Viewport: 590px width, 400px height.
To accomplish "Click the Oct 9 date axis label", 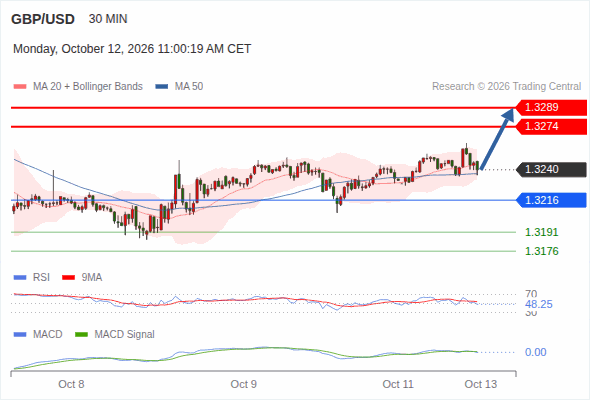I will (243, 384).
